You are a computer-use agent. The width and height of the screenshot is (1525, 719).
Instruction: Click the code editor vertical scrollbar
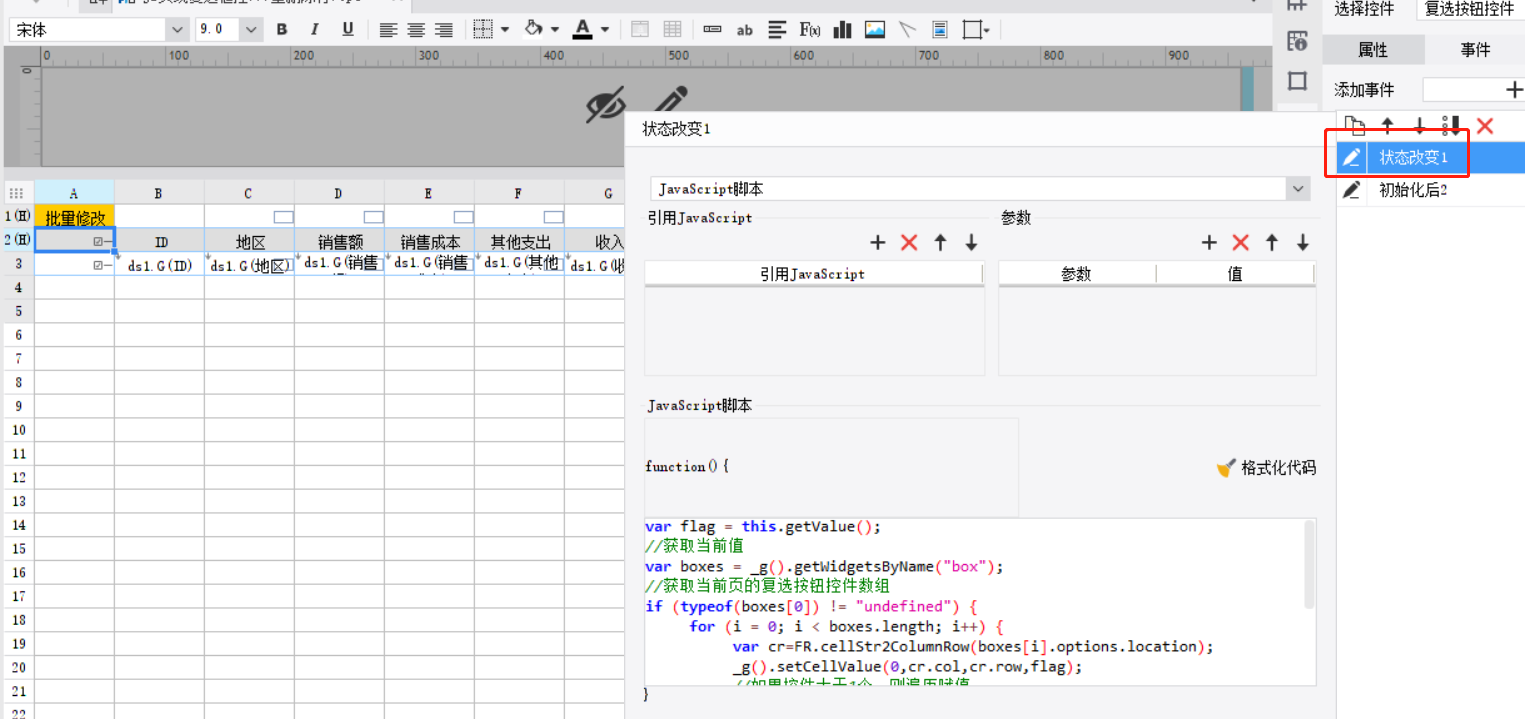click(x=1310, y=565)
